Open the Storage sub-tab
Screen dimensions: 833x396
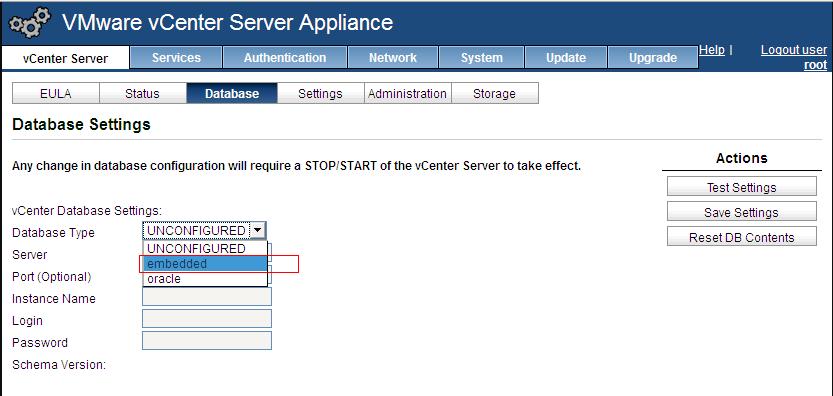click(495, 94)
